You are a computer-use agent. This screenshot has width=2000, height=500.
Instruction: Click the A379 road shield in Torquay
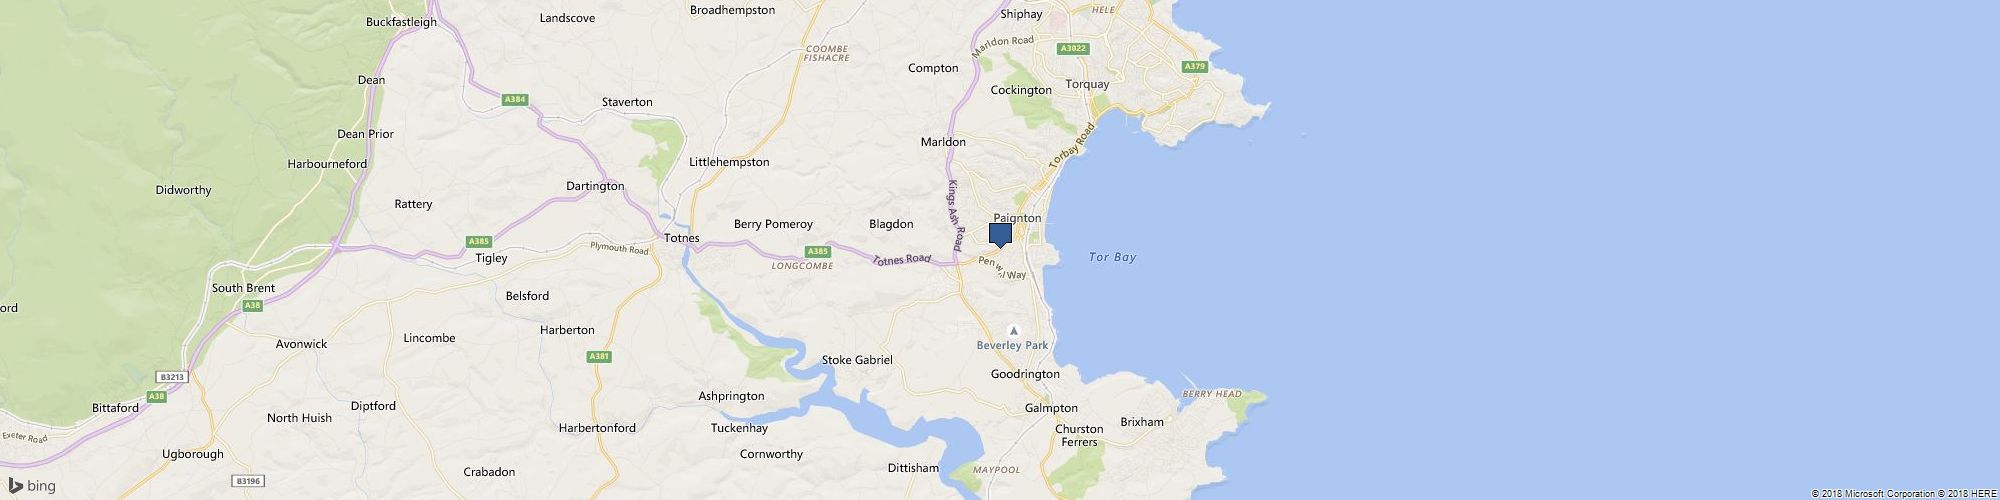1194,67
